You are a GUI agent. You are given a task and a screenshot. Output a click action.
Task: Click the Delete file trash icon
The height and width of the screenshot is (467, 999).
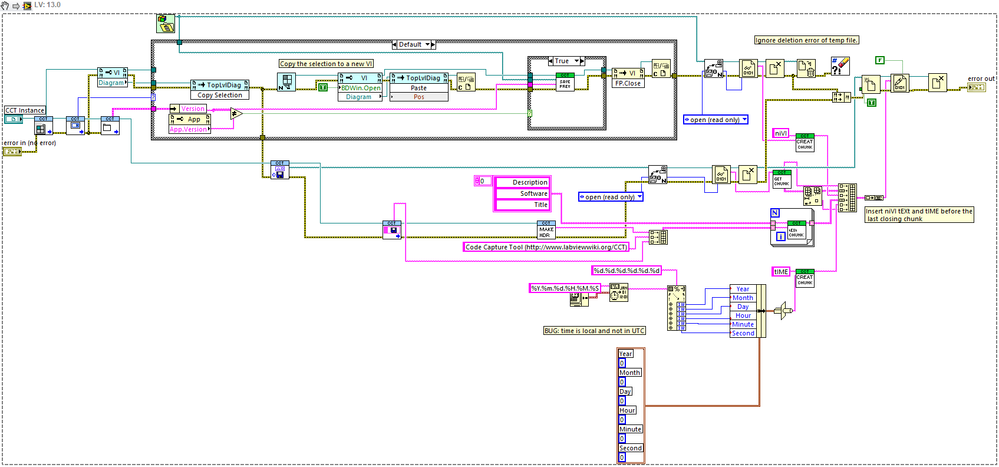[806, 69]
